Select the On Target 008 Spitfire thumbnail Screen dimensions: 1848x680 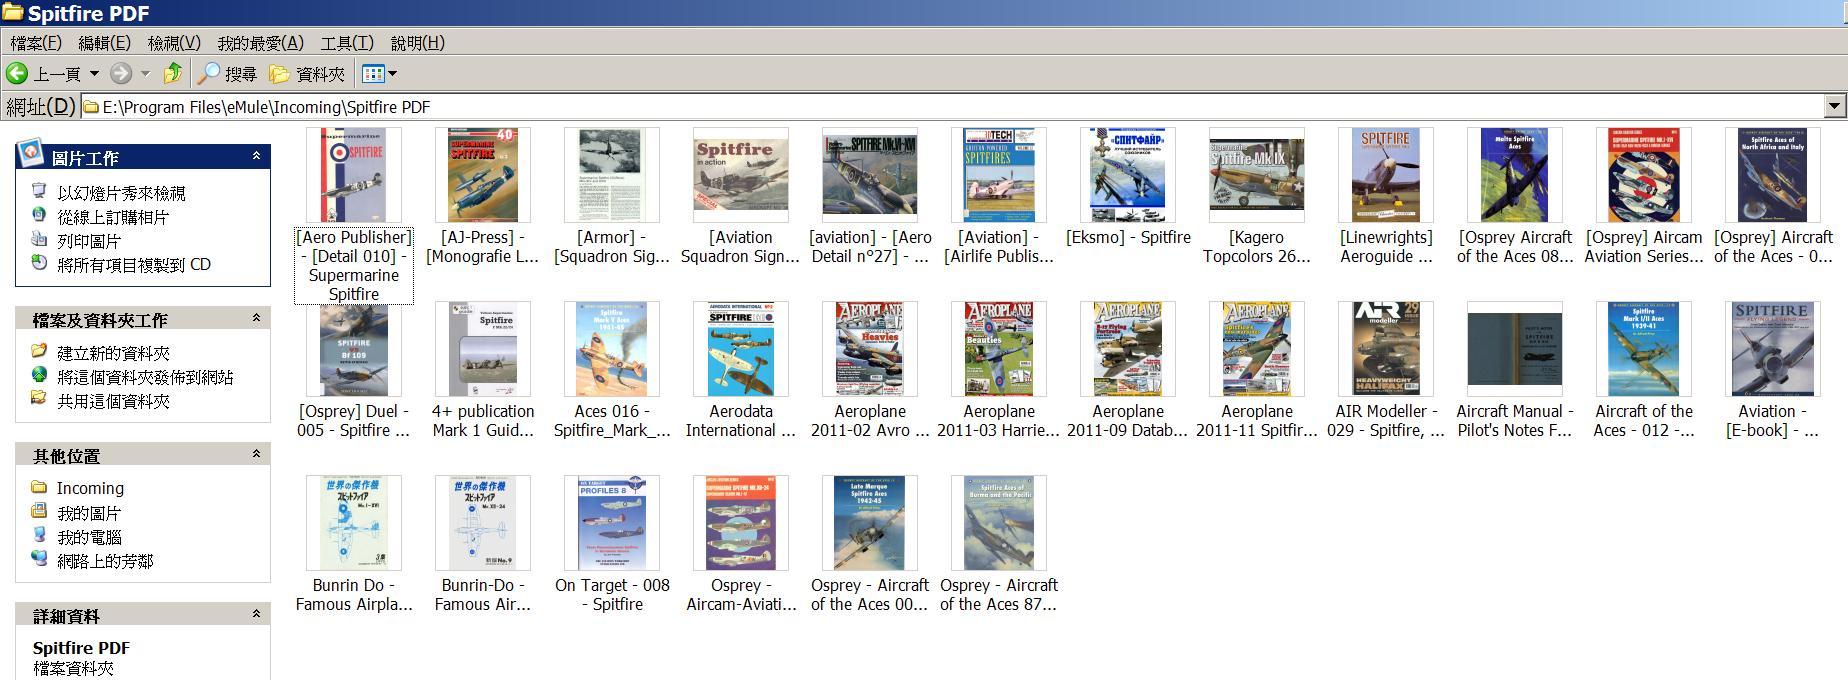(x=612, y=523)
